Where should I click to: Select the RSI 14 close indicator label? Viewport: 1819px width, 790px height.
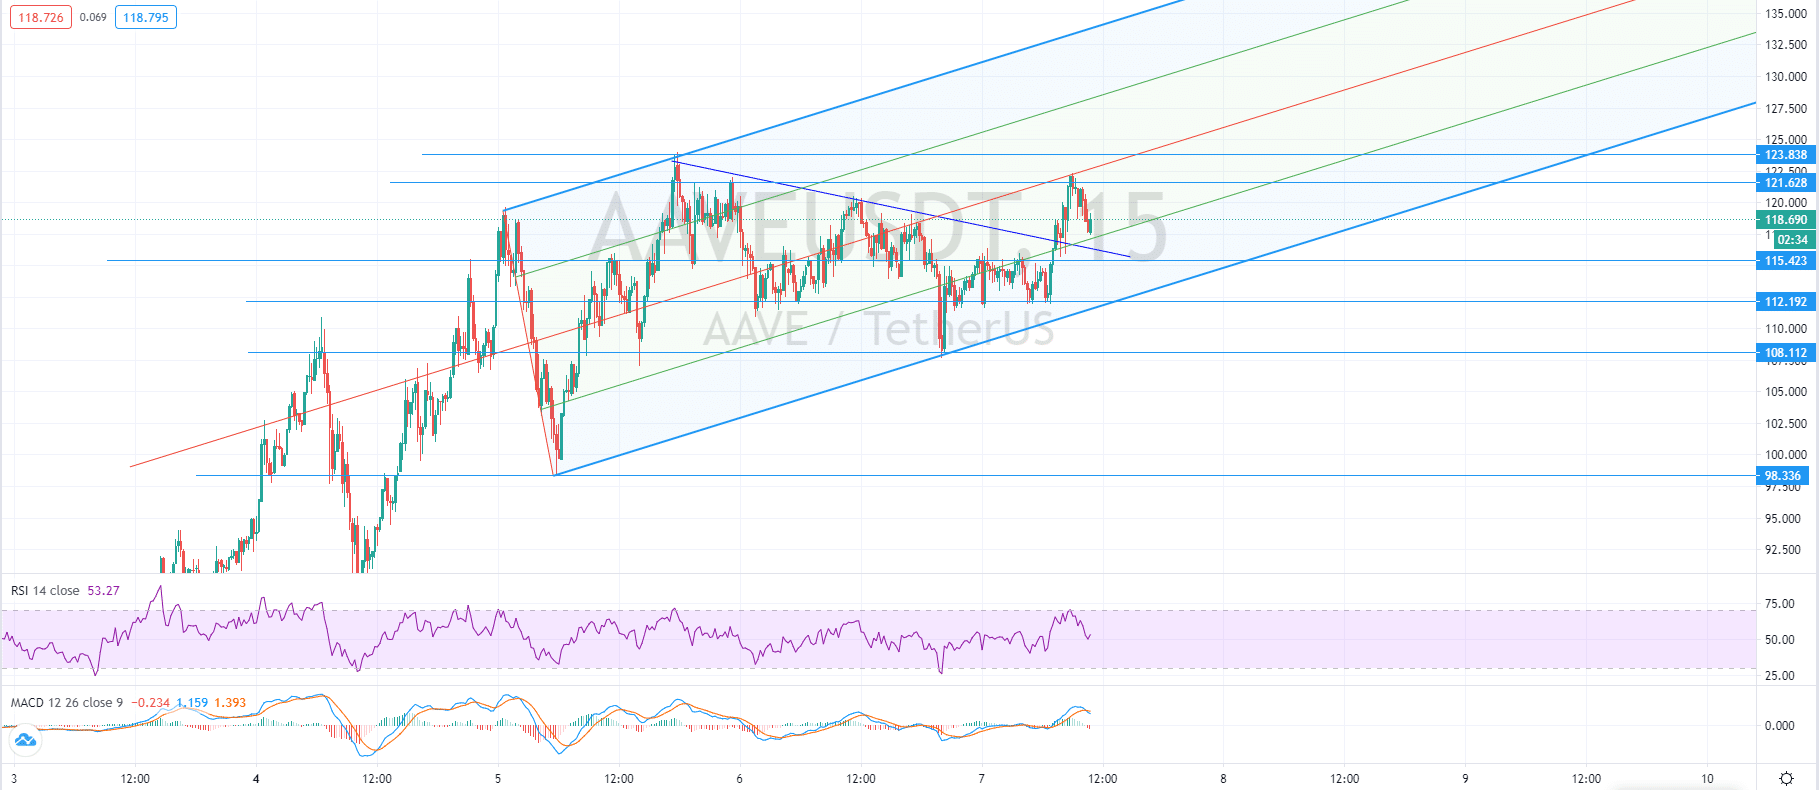point(45,591)
